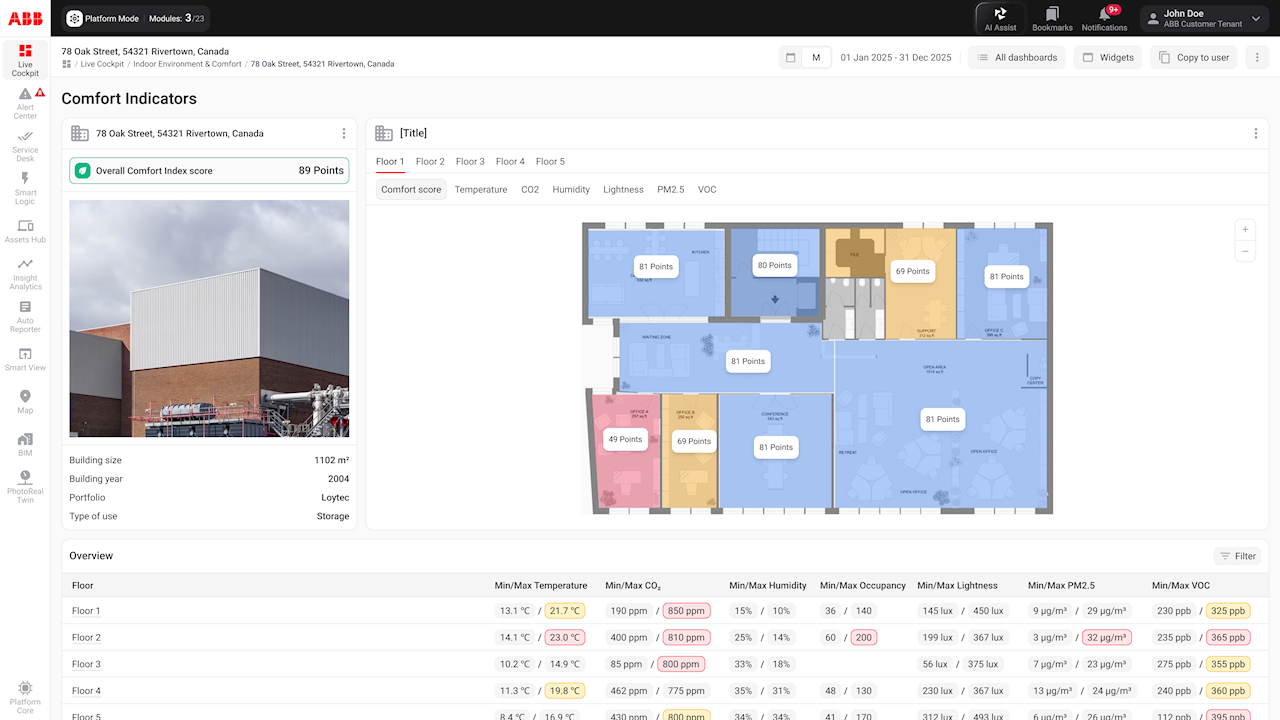This screenshot has height=720, width=1280.
Task: Select Comfort score metric
Action: click(411, 189)
